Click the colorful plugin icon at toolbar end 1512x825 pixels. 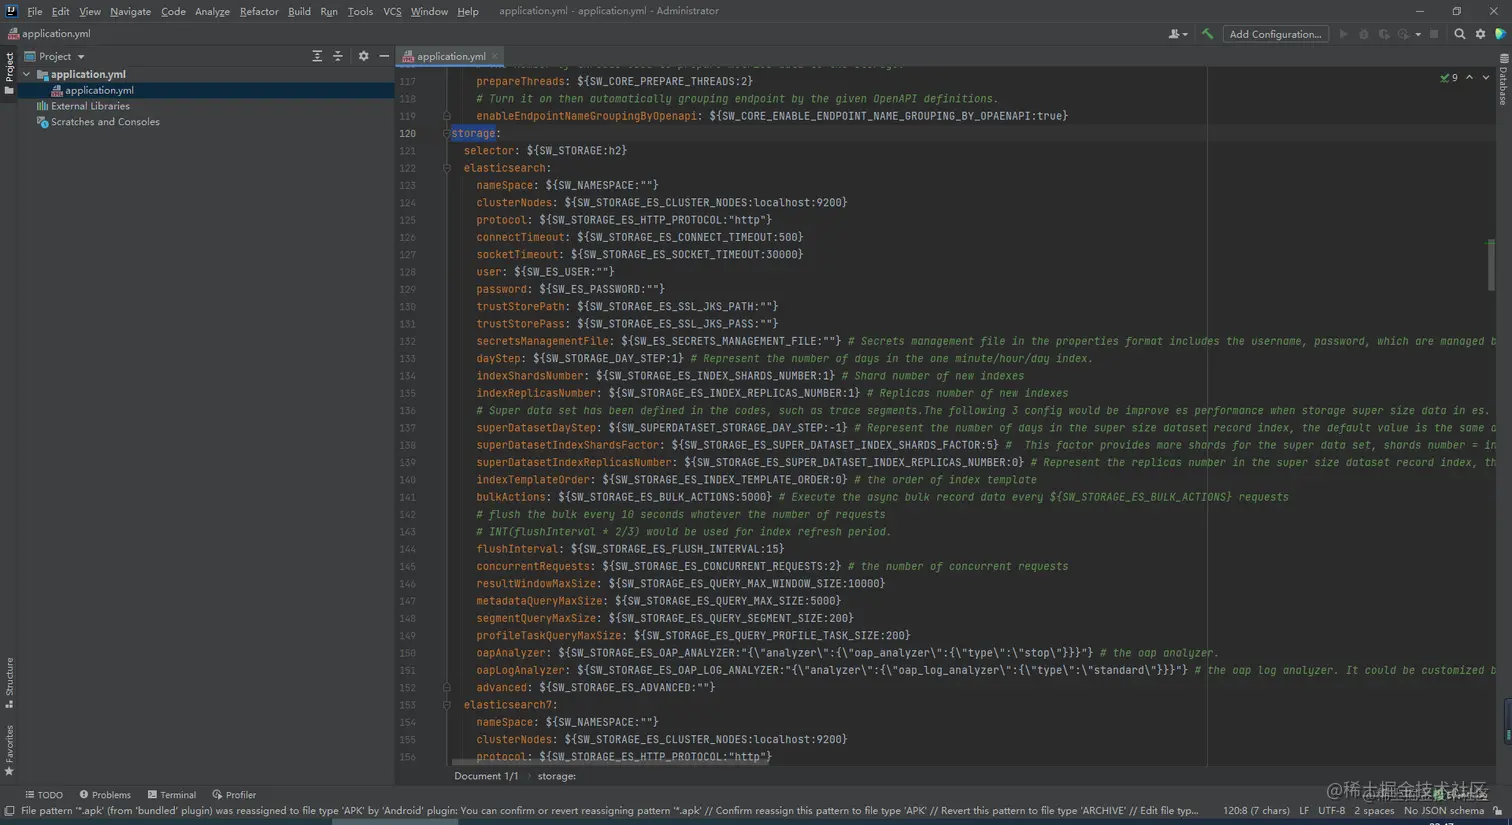(1500, 34)
